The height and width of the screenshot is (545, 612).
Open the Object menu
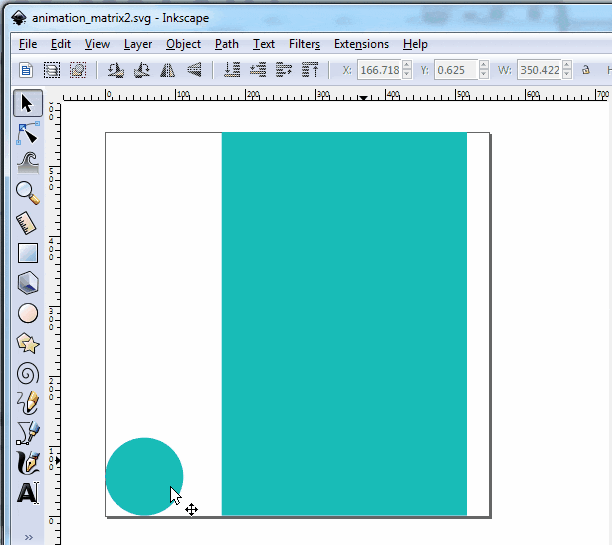[x=183, y=44]
